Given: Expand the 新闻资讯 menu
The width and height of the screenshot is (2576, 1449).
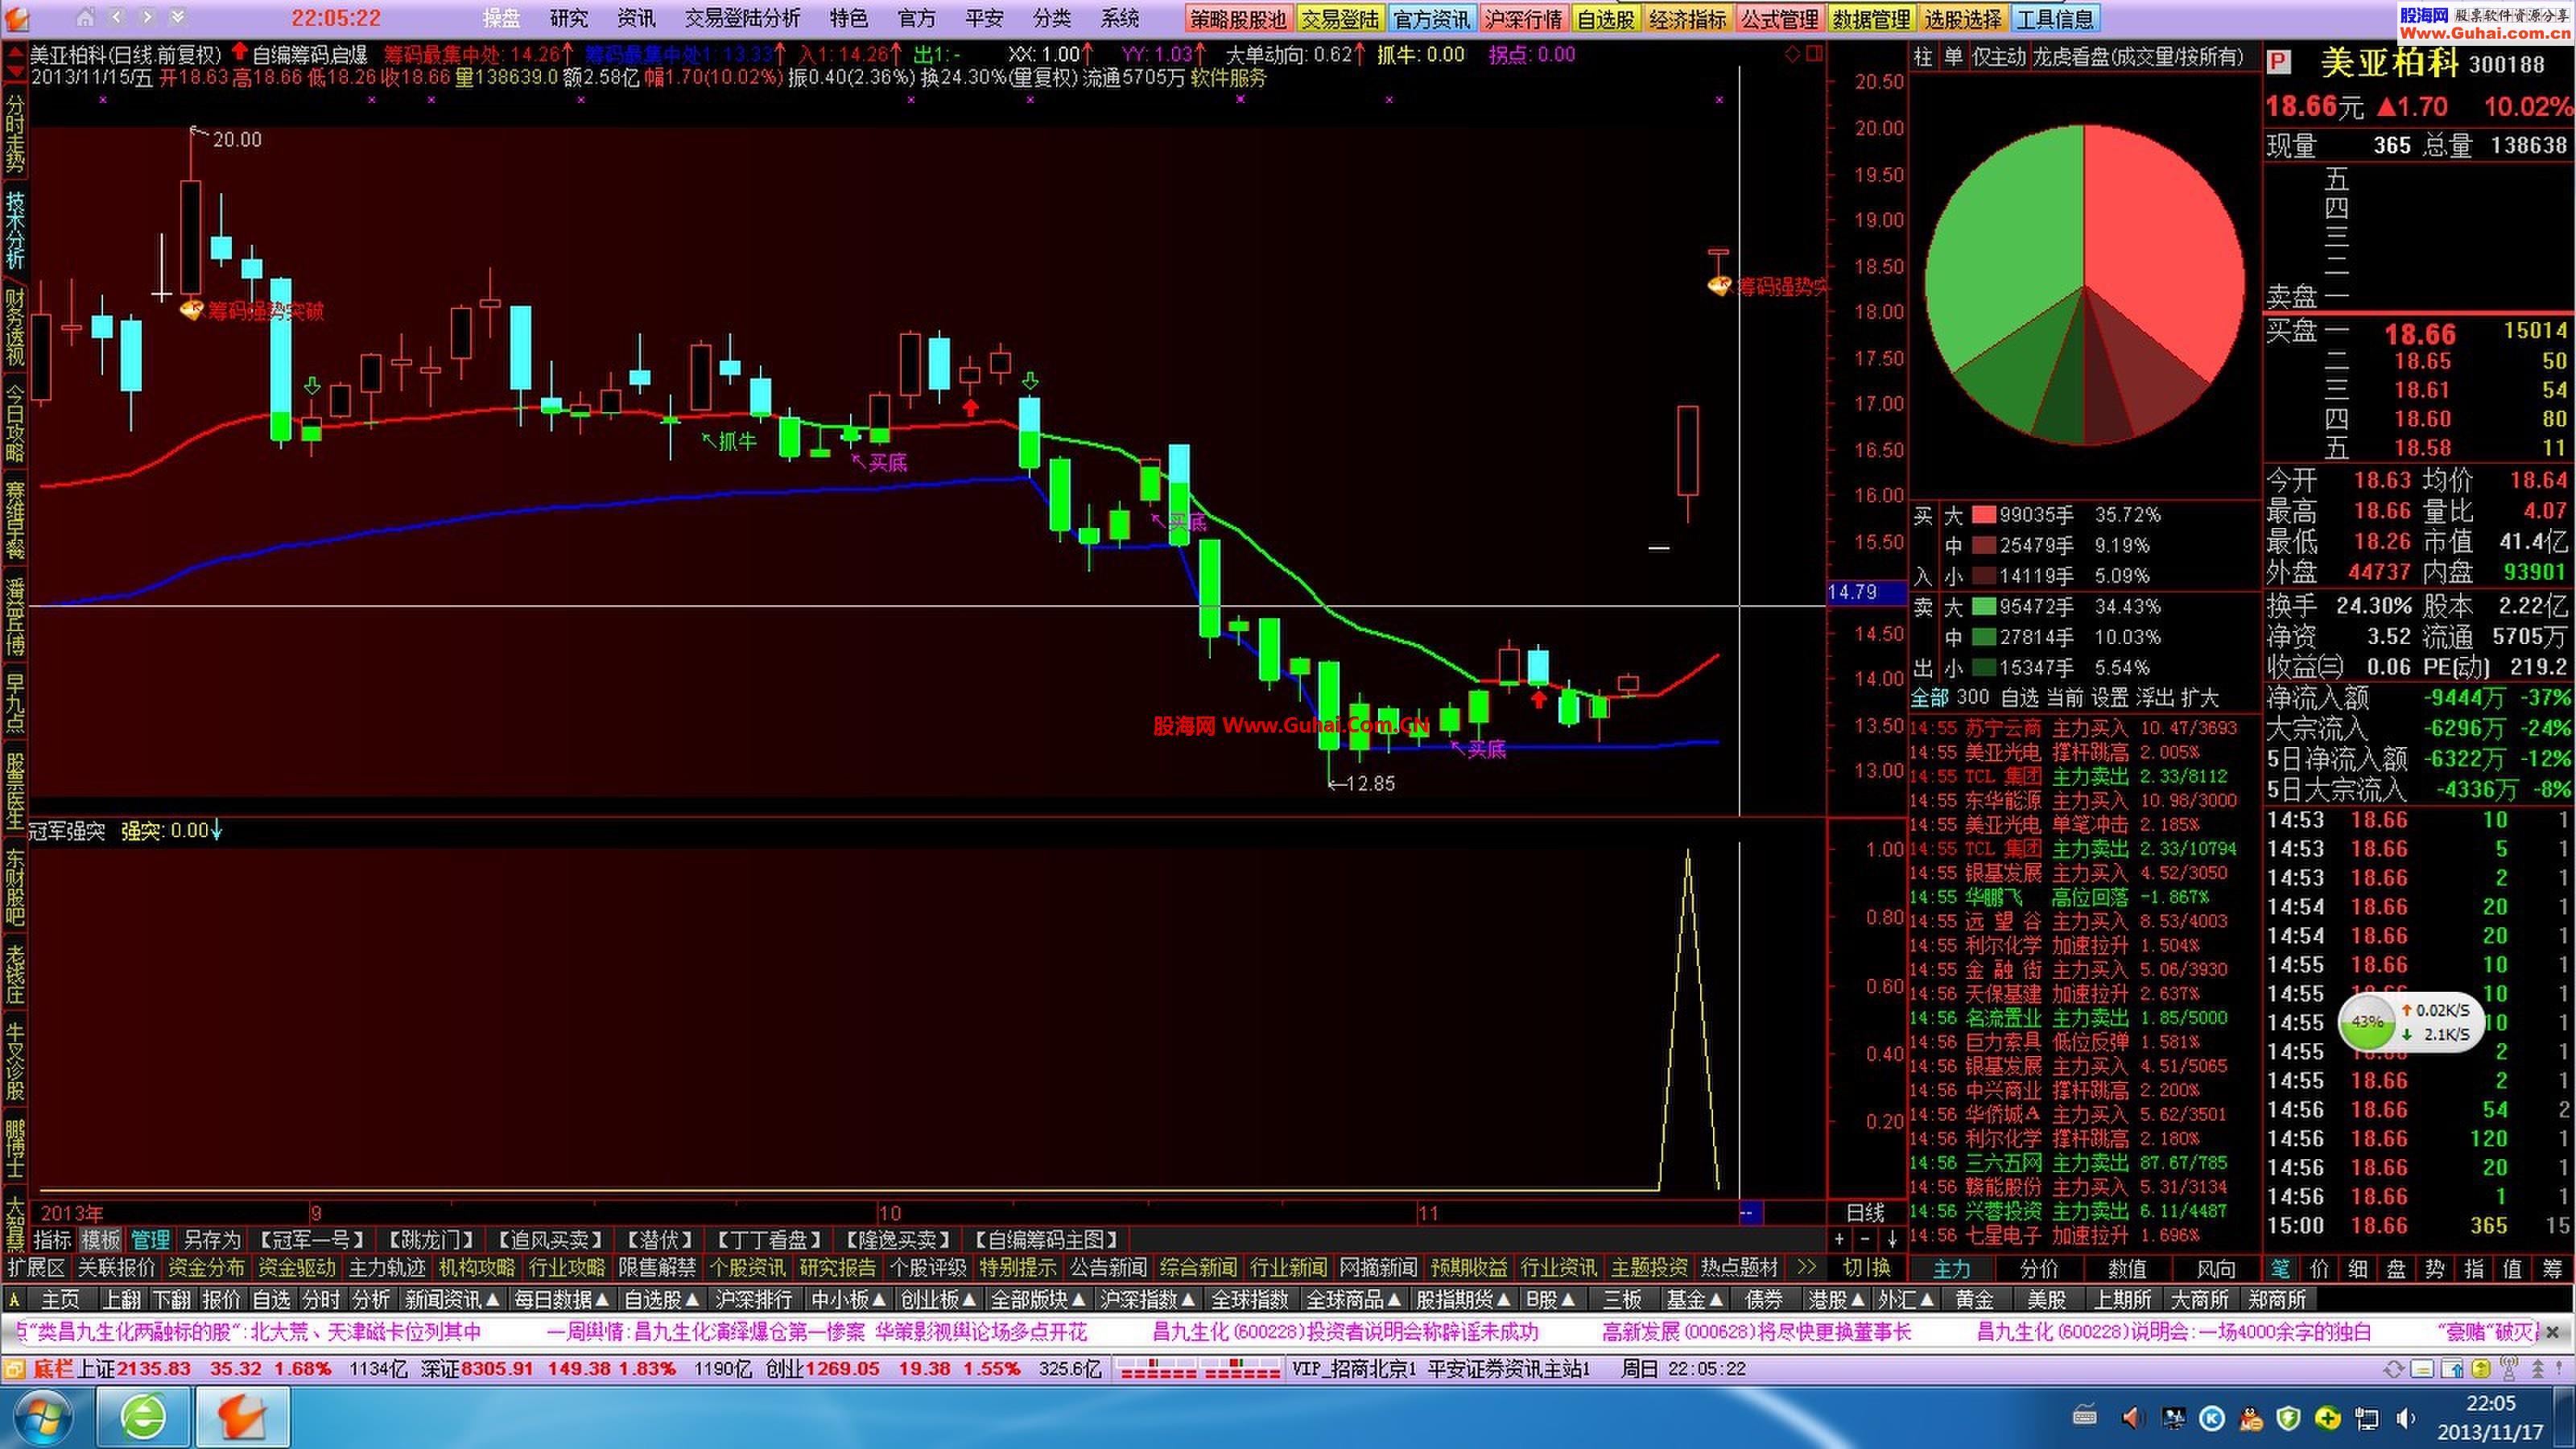Looking at the screenshot, I should (x=452, y=1300).
